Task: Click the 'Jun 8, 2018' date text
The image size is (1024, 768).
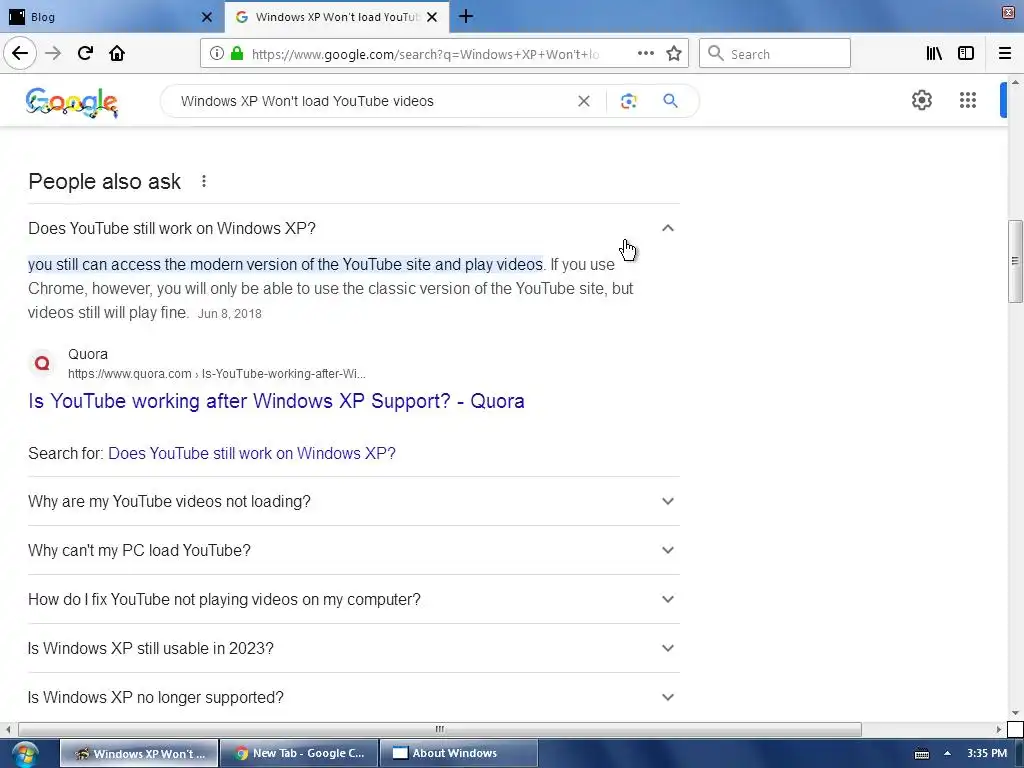Action: 230,313
